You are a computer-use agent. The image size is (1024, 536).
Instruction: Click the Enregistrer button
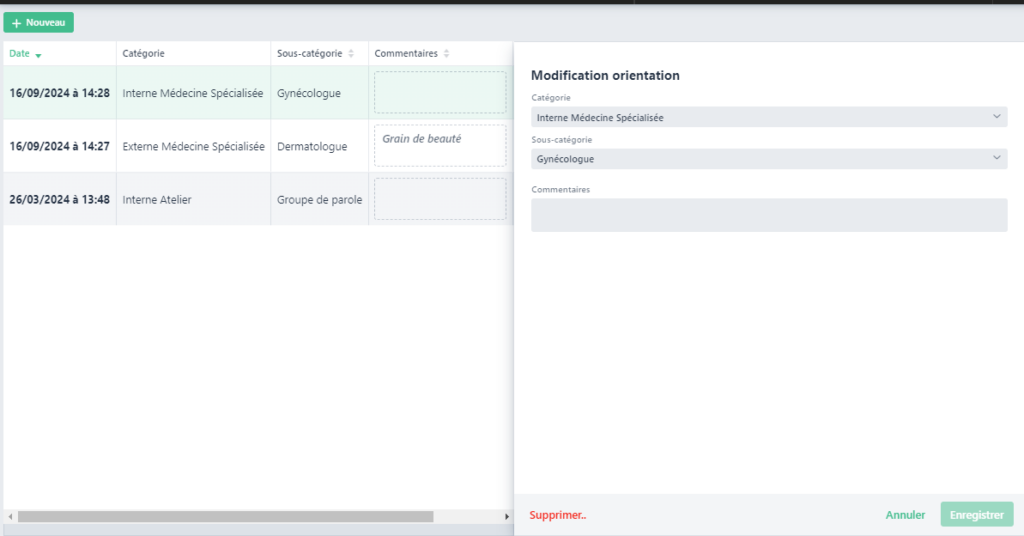point(976,515)
